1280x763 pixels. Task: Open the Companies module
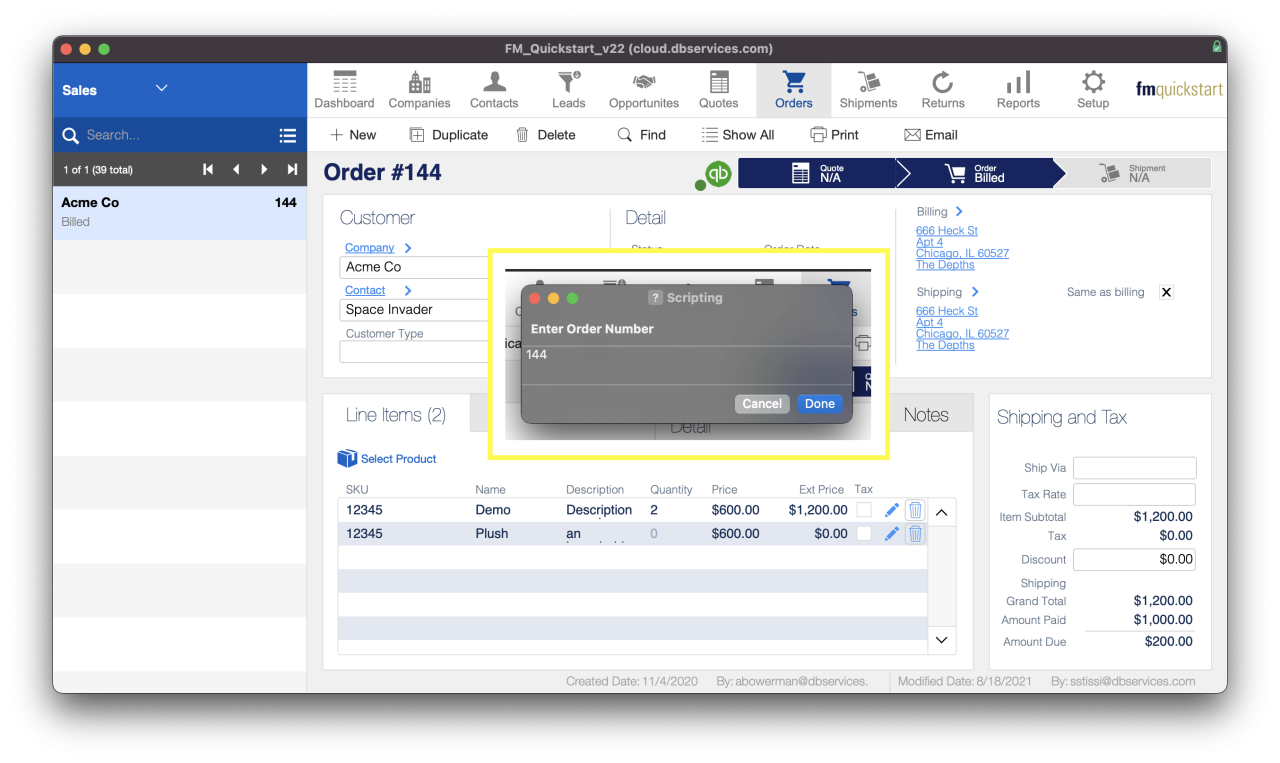pyautogui.click(x=419, y=90)
